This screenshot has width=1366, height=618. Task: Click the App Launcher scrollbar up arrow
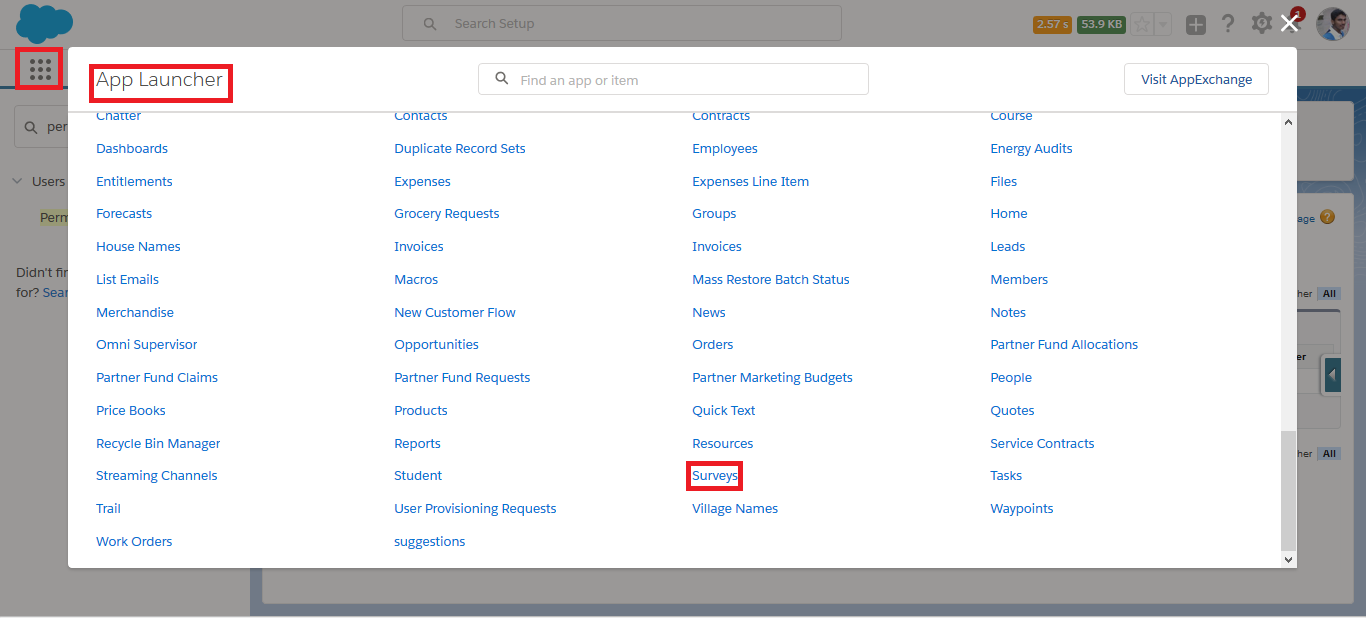[x=1288, y=122]
